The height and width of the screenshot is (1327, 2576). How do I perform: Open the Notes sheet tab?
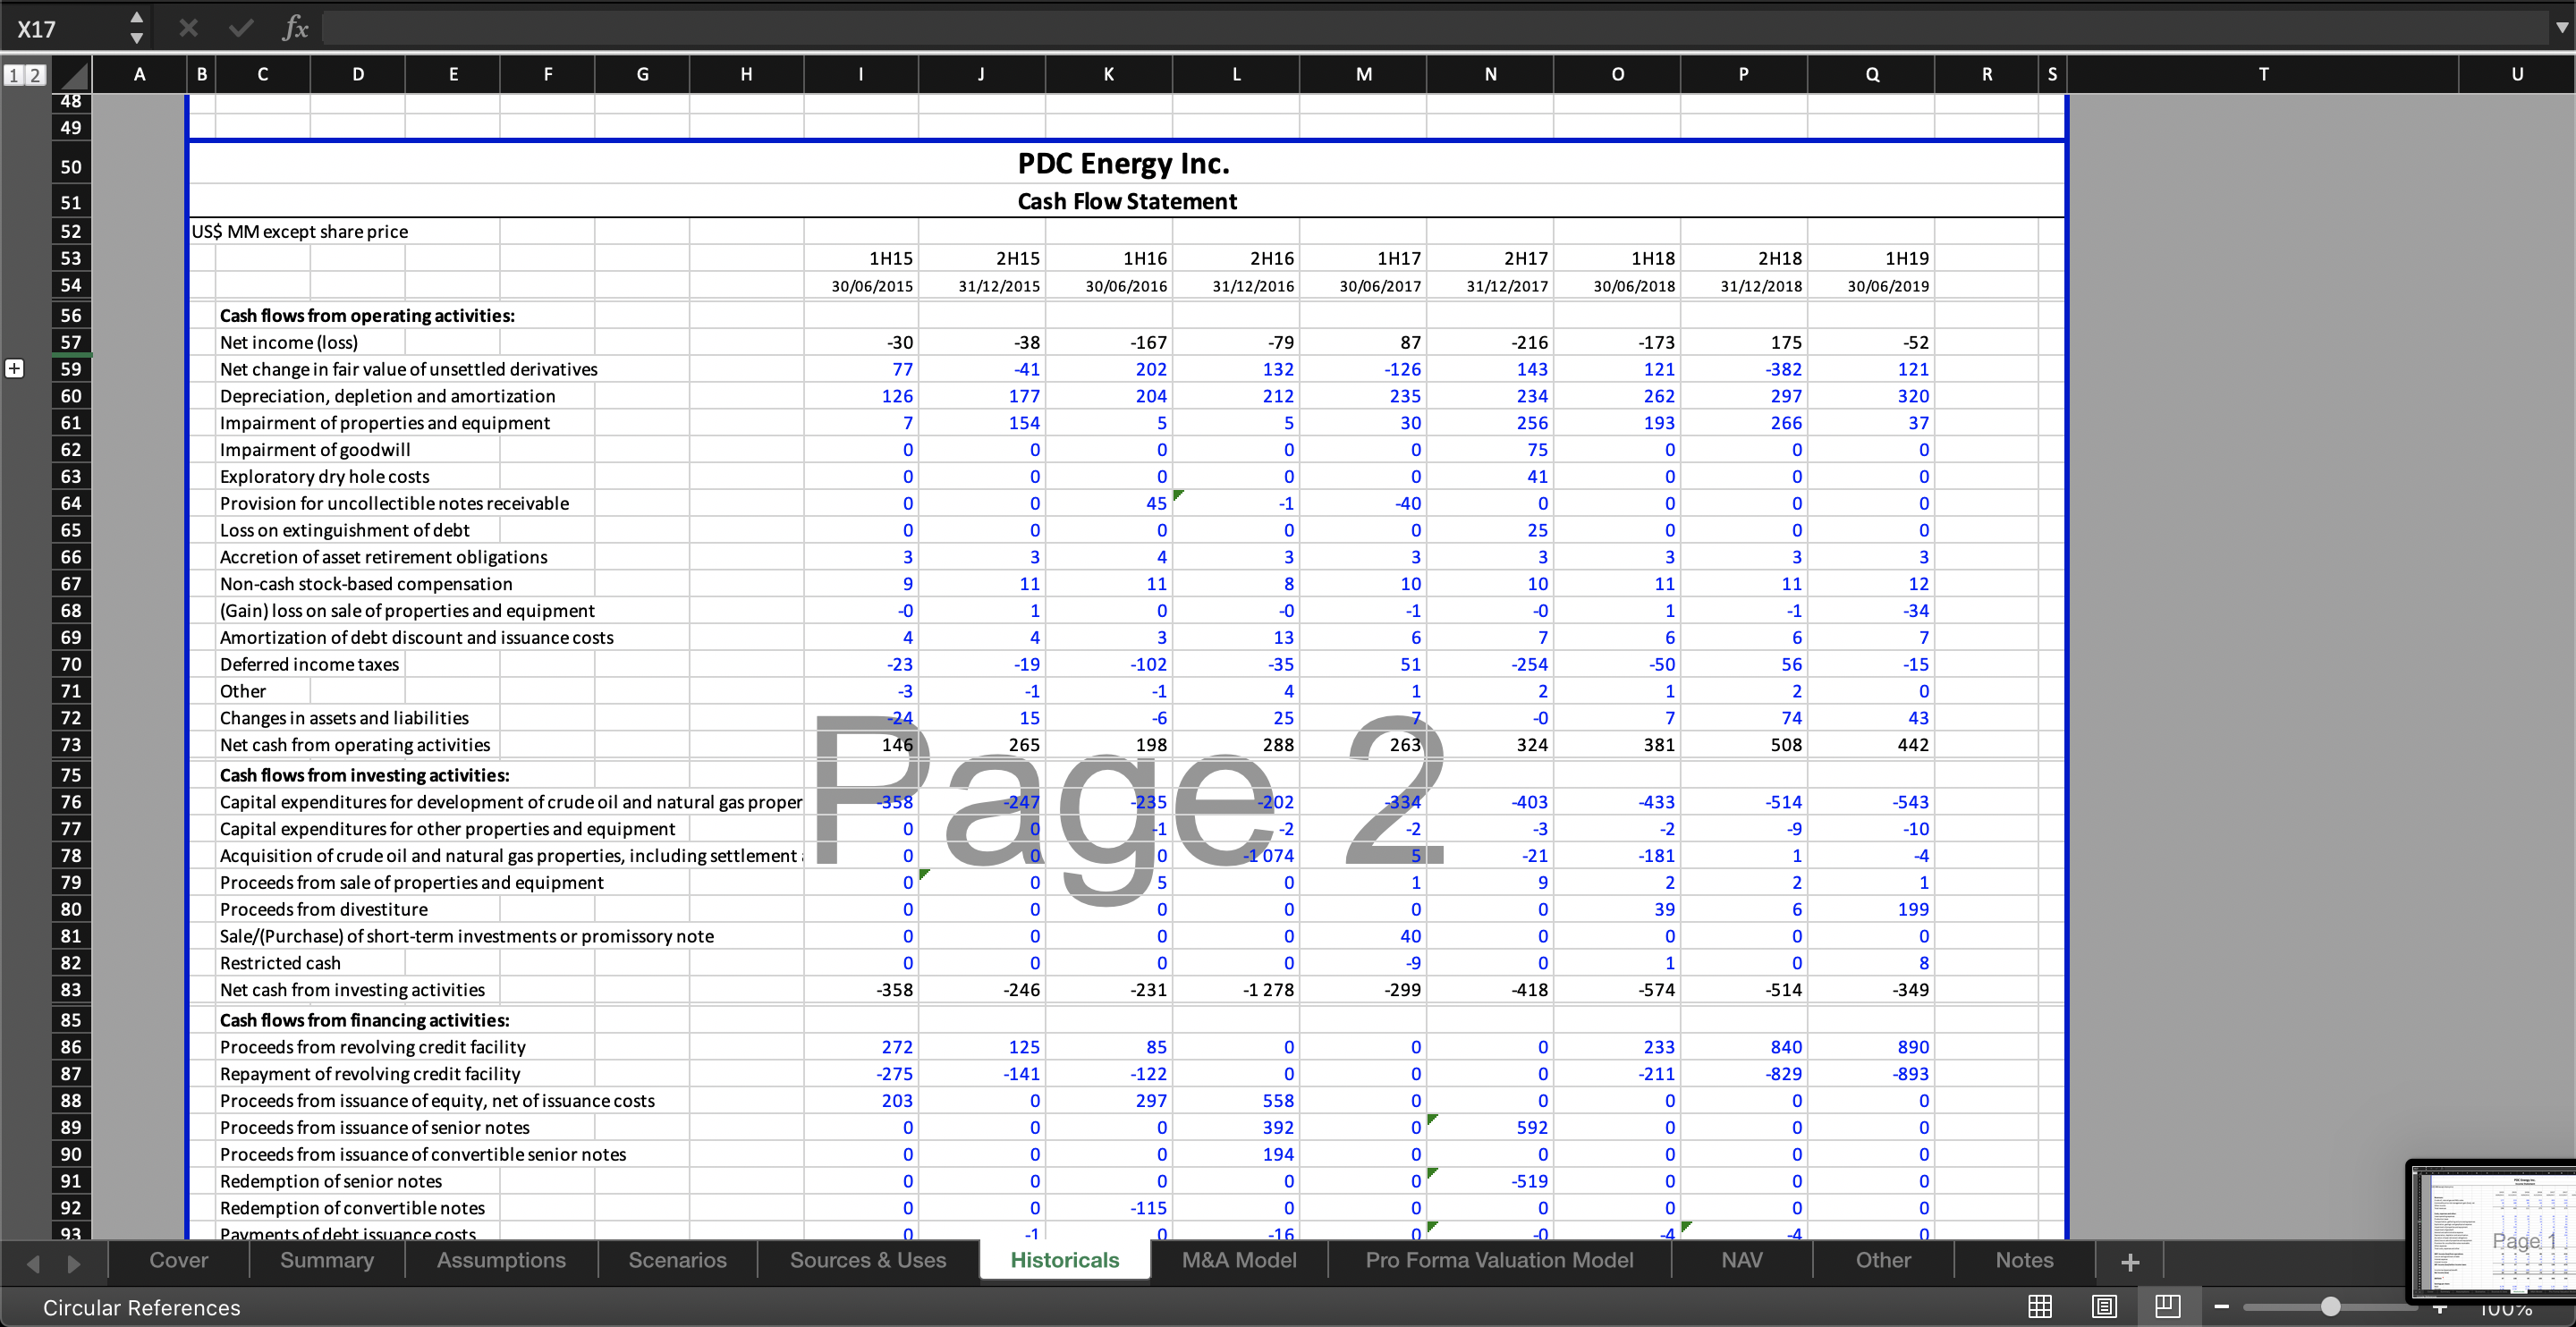[x=2024, y=1260]
